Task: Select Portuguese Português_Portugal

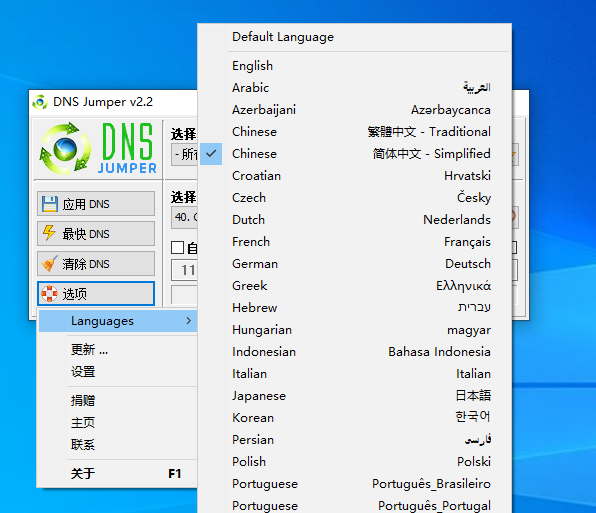Action: (x=355, y=505)
